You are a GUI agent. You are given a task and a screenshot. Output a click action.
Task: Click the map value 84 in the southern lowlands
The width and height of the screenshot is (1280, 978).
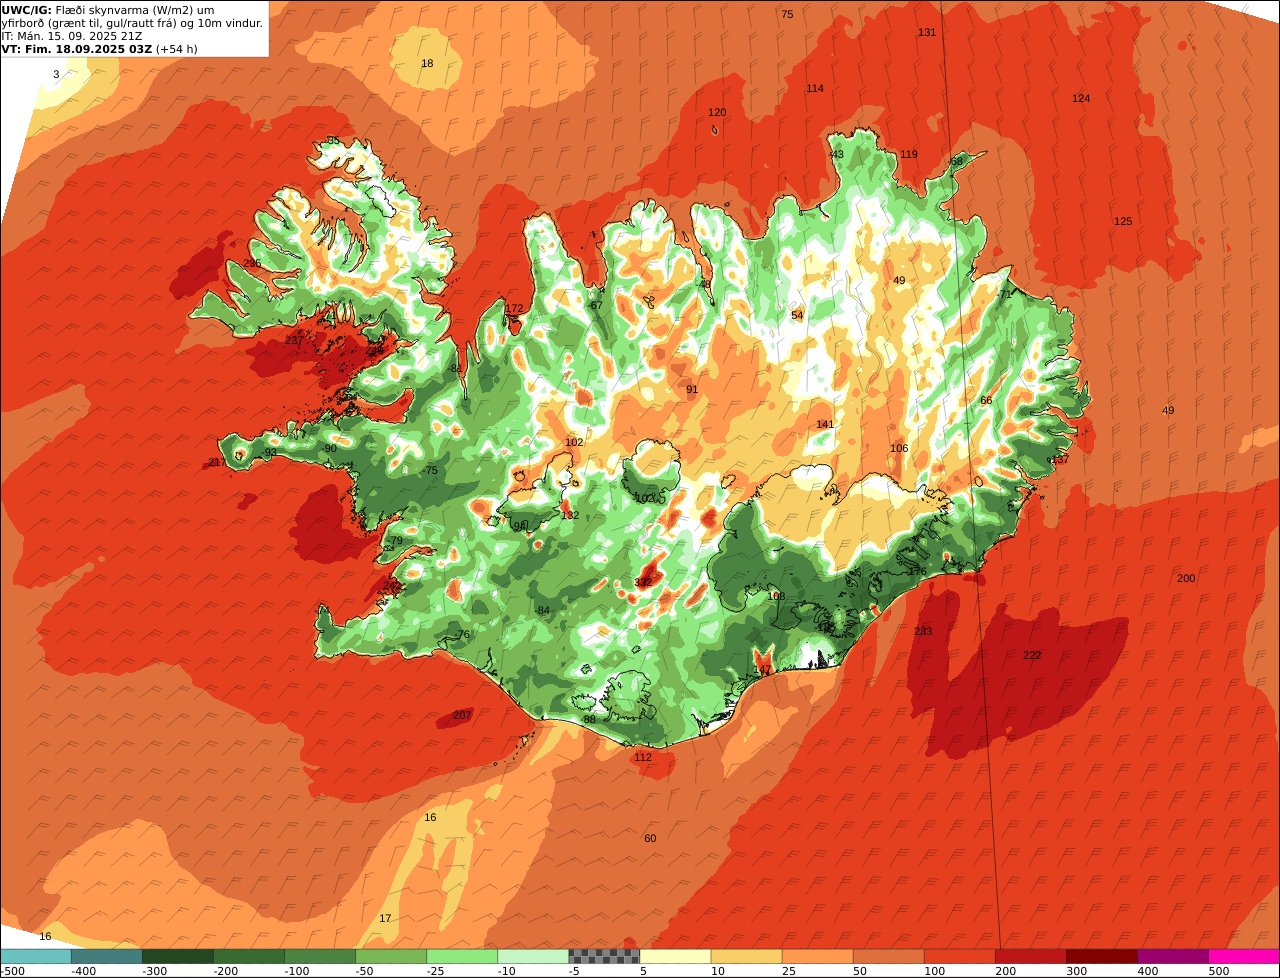click(x=543, y=611)
